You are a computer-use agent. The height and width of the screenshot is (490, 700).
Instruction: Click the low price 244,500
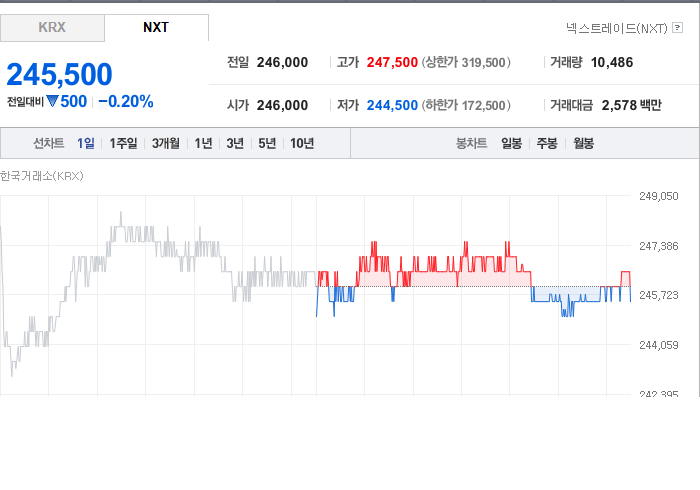click(x=392, y=105)
